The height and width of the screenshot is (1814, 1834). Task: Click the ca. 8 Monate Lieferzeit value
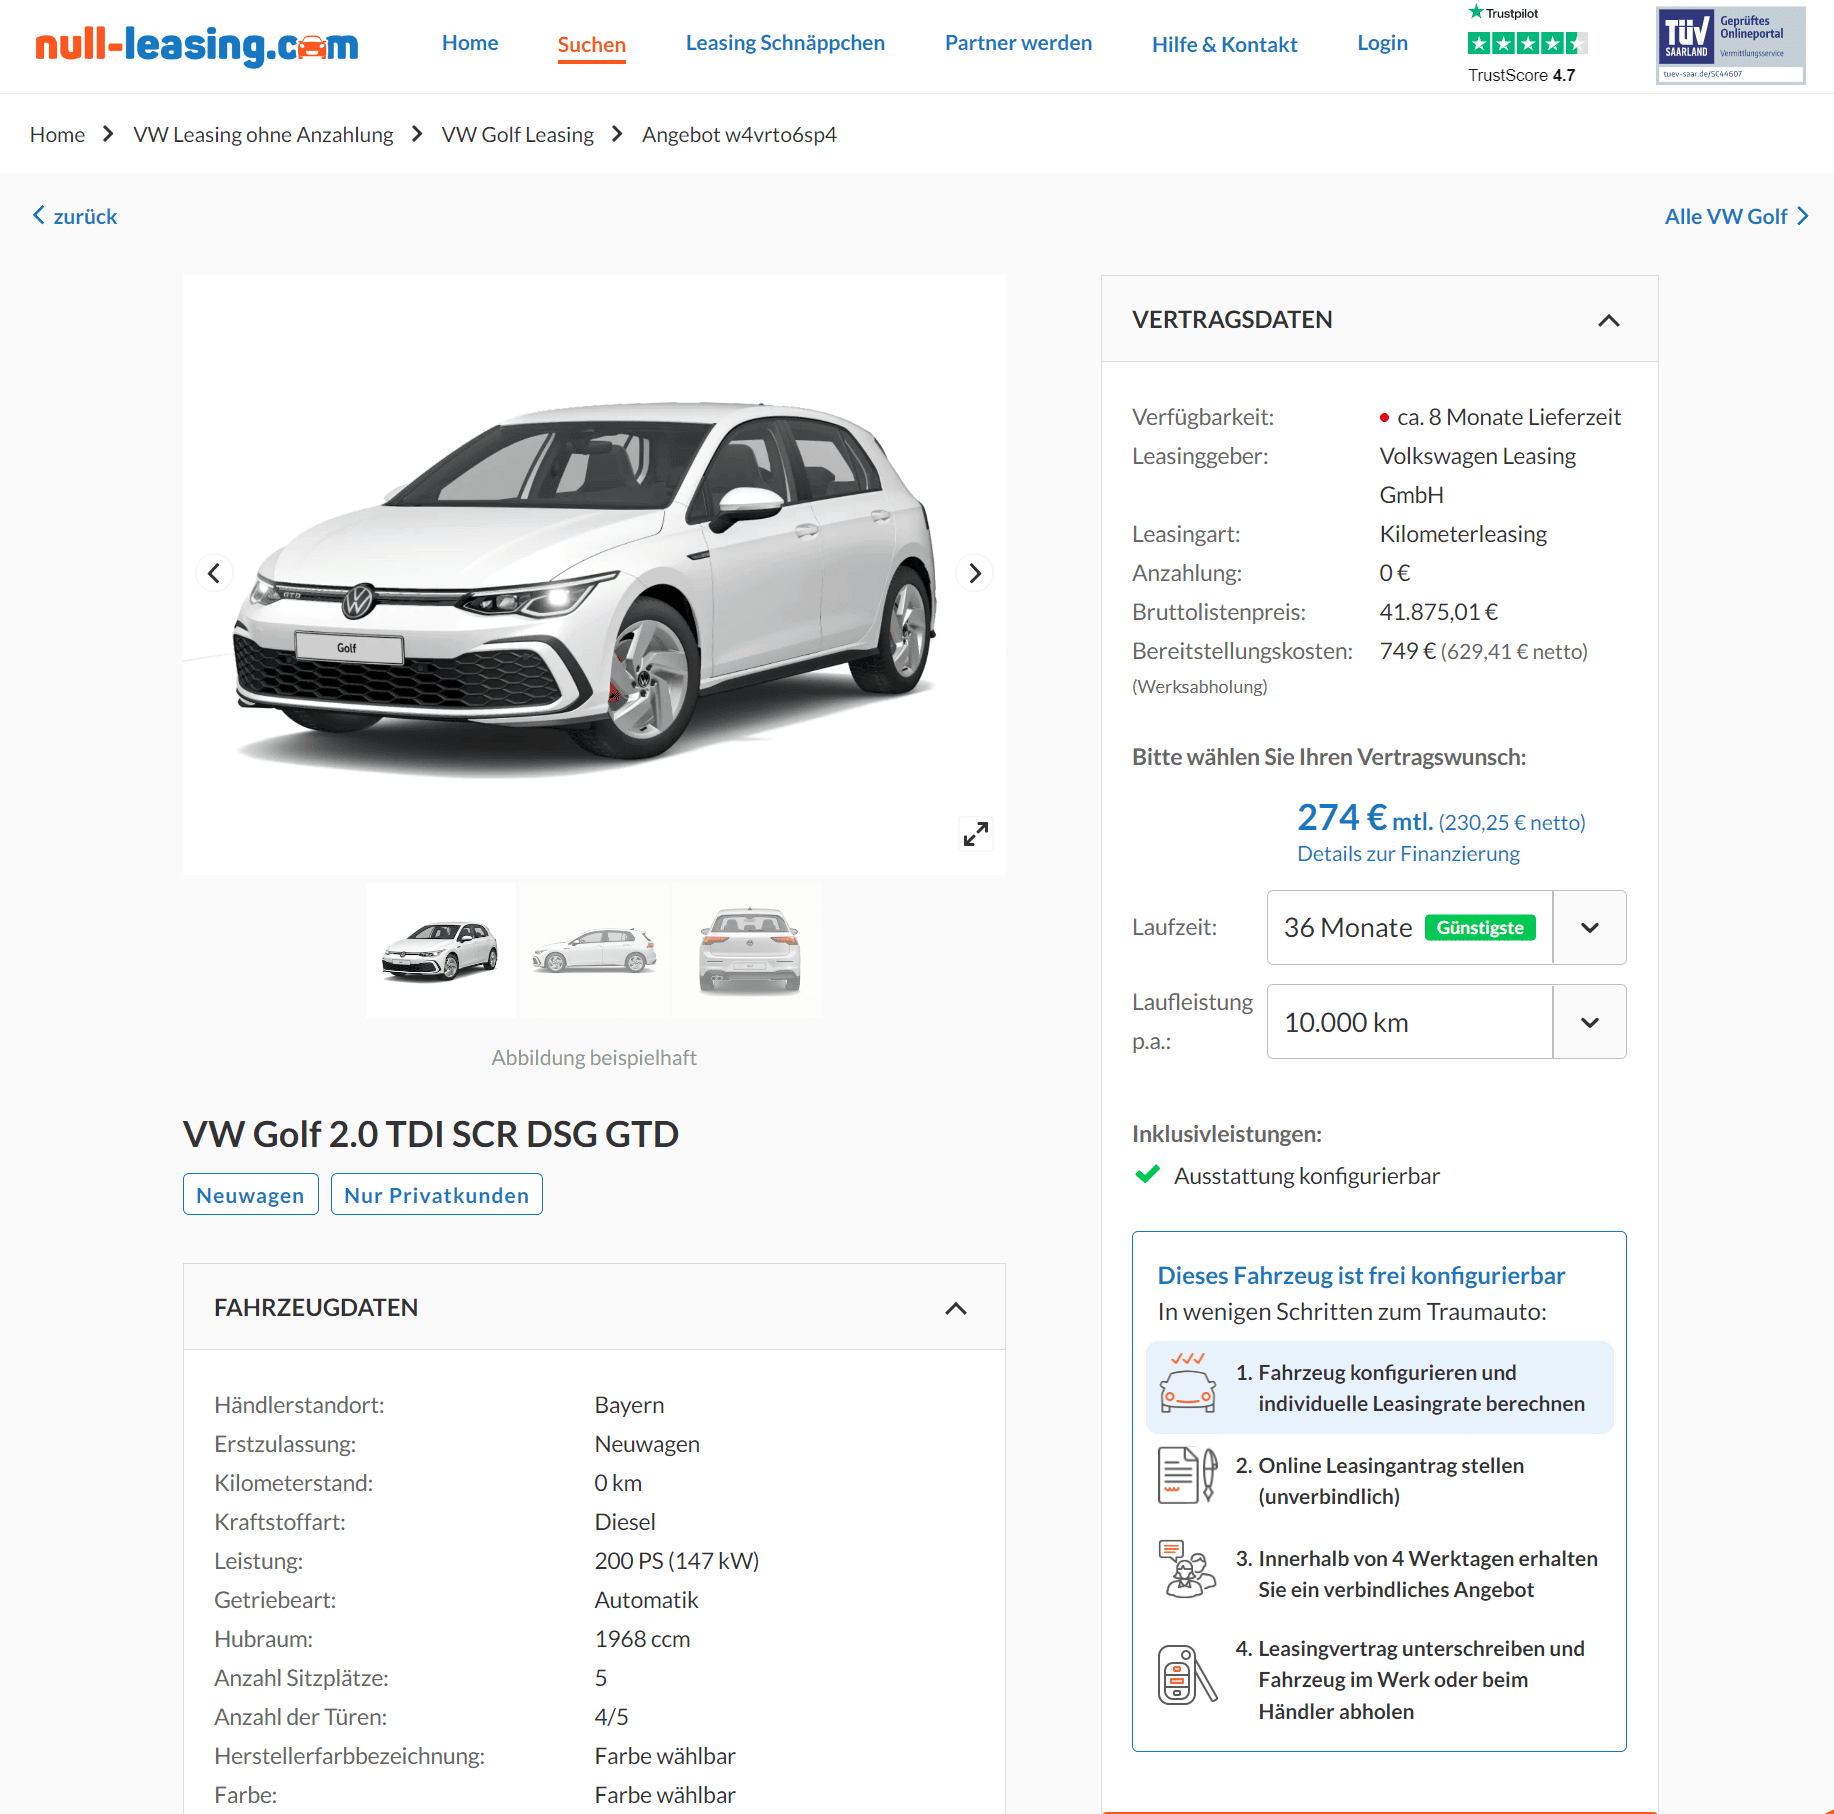click(x=1509, y=417)
